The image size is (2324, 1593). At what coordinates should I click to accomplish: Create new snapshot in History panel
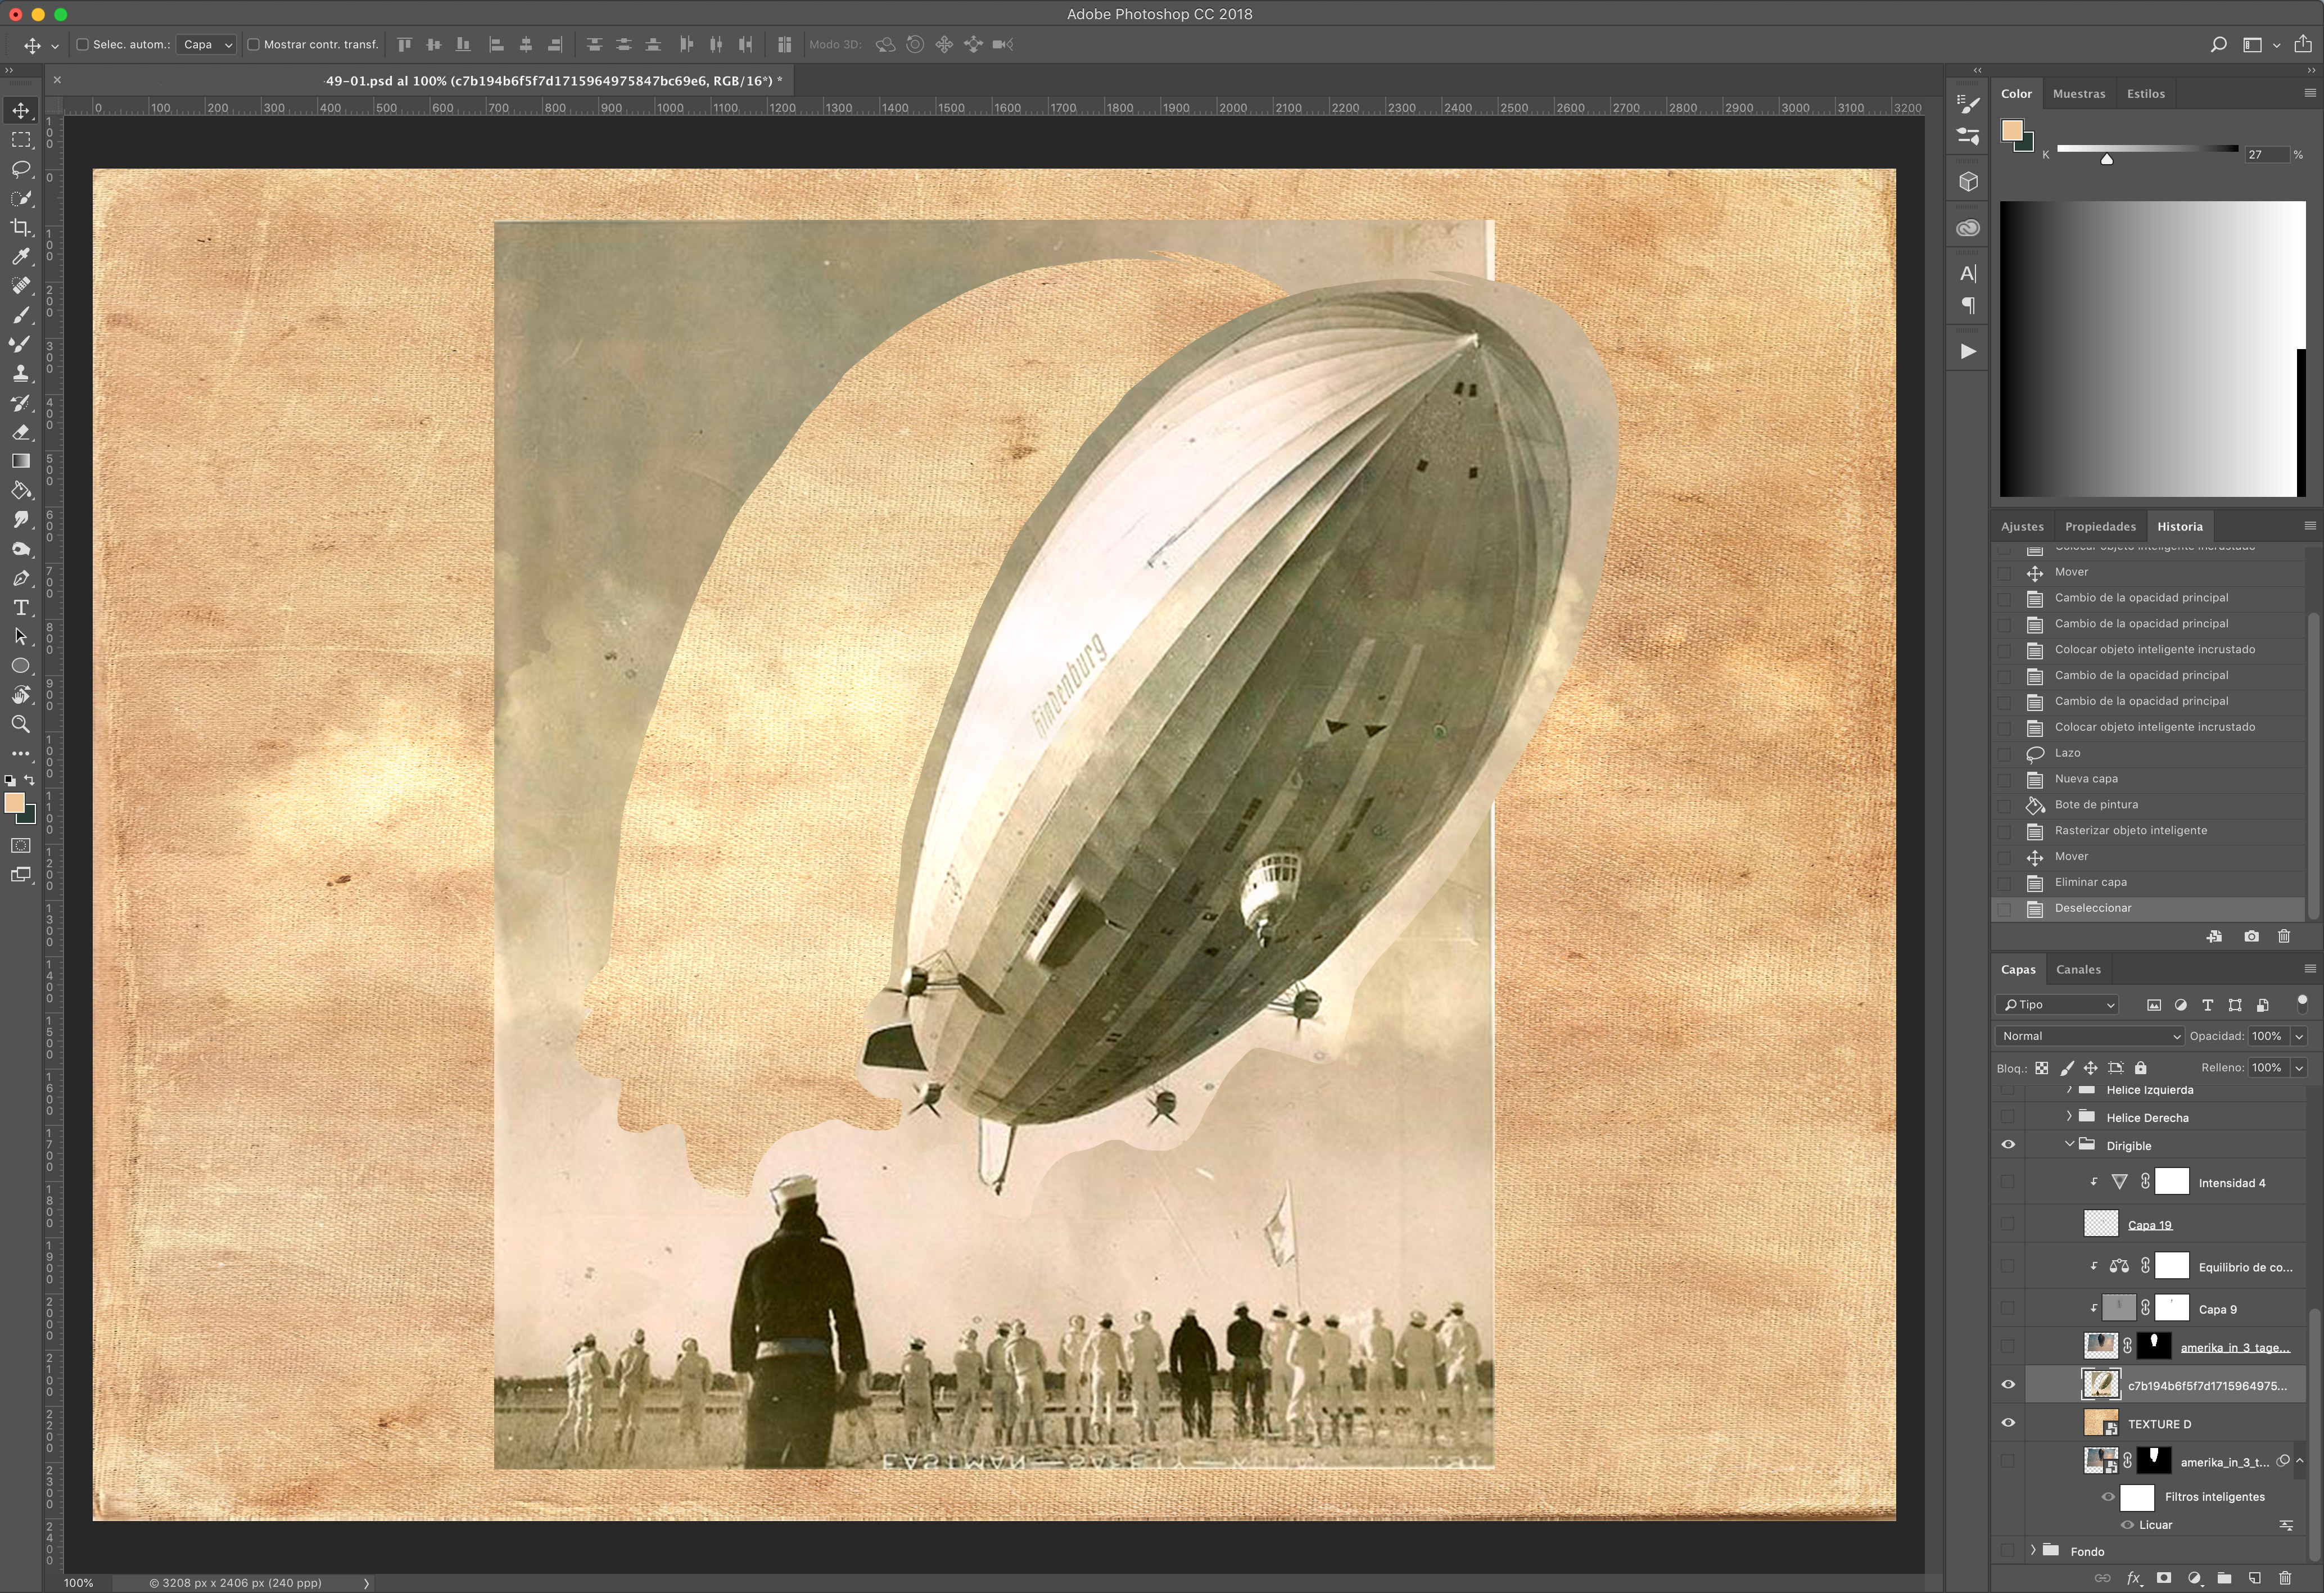[x=2251, y=936]
